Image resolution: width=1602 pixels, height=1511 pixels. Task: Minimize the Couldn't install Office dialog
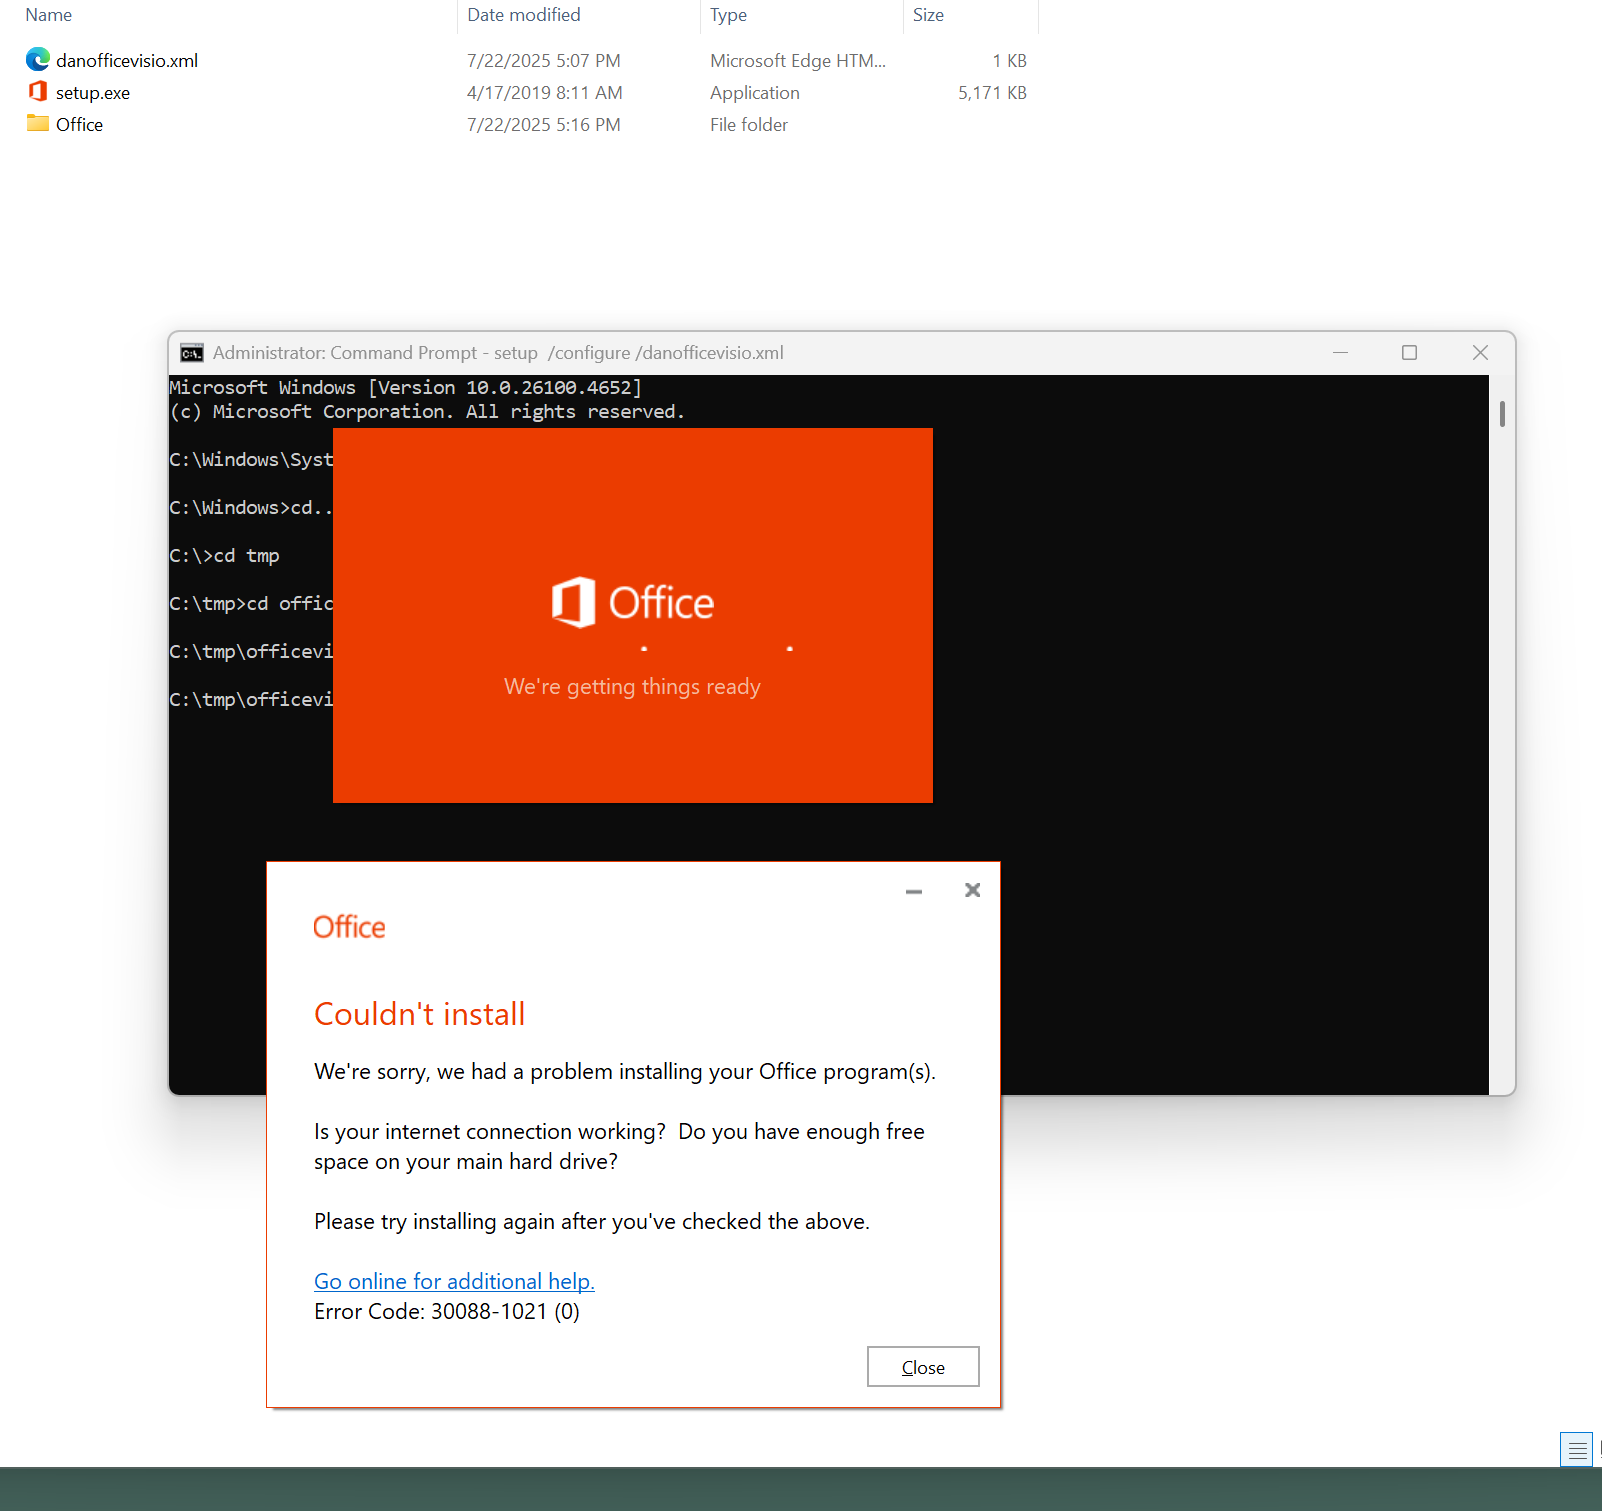coord(914,890)
